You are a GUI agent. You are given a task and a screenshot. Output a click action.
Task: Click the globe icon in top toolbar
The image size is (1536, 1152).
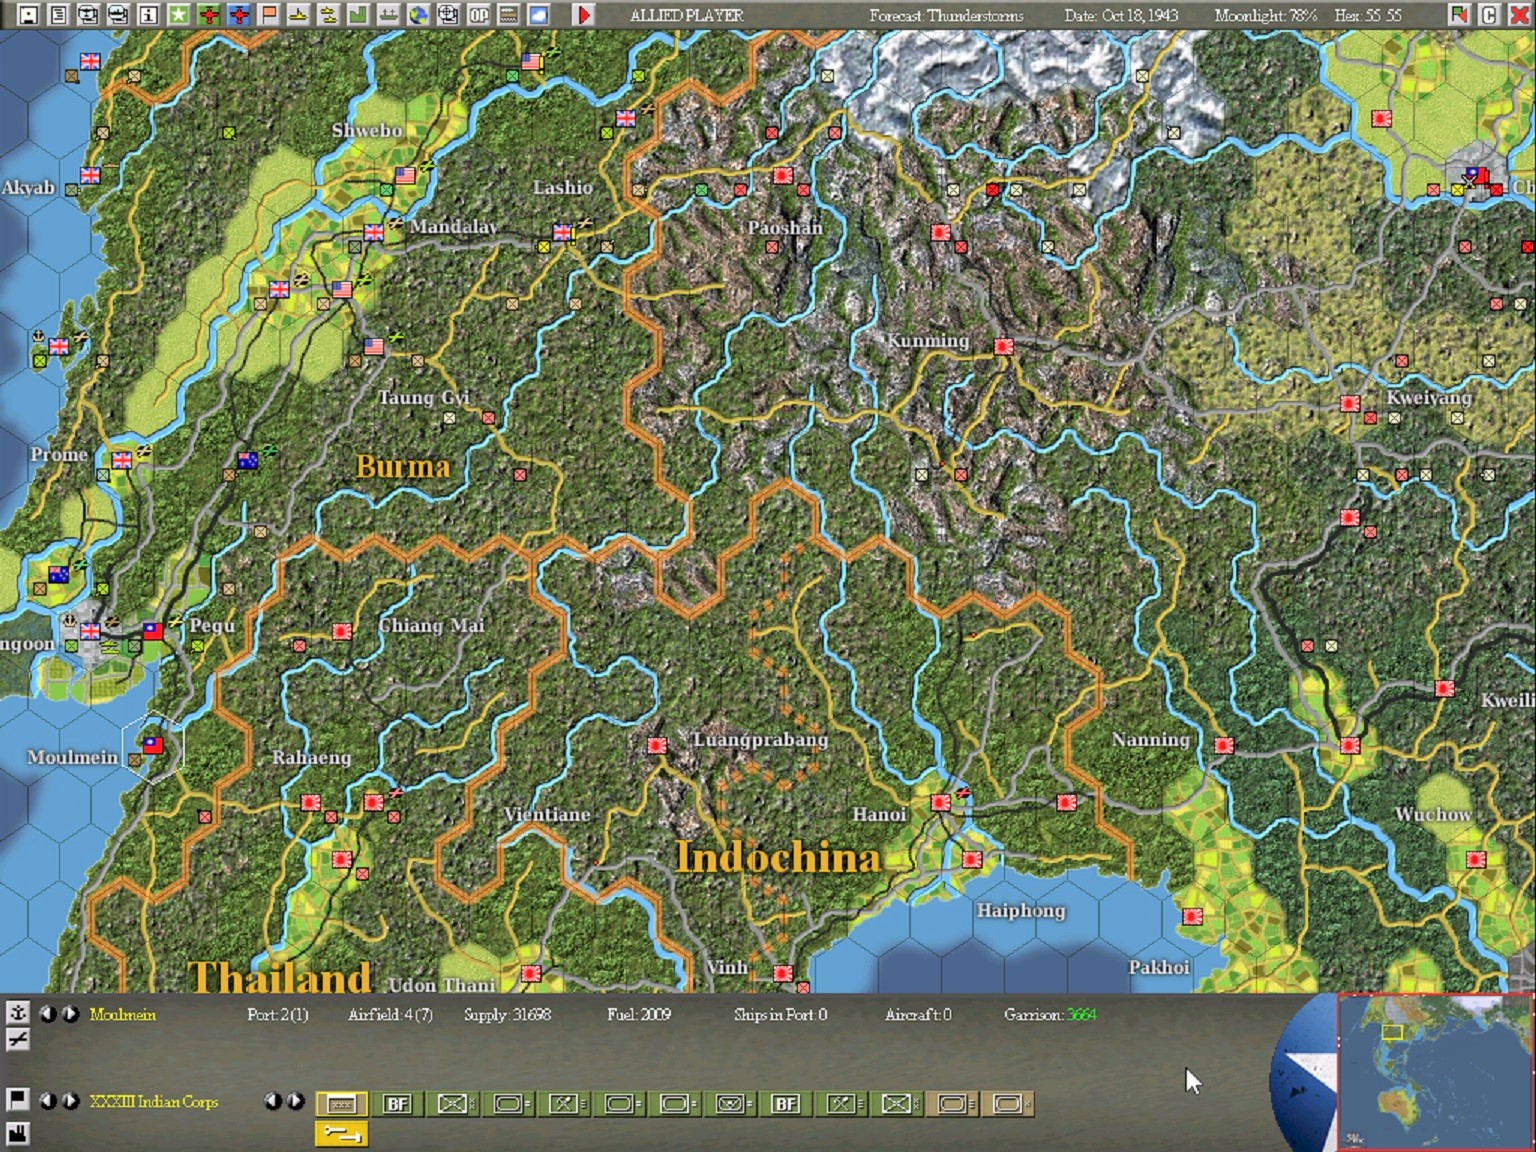419,14
